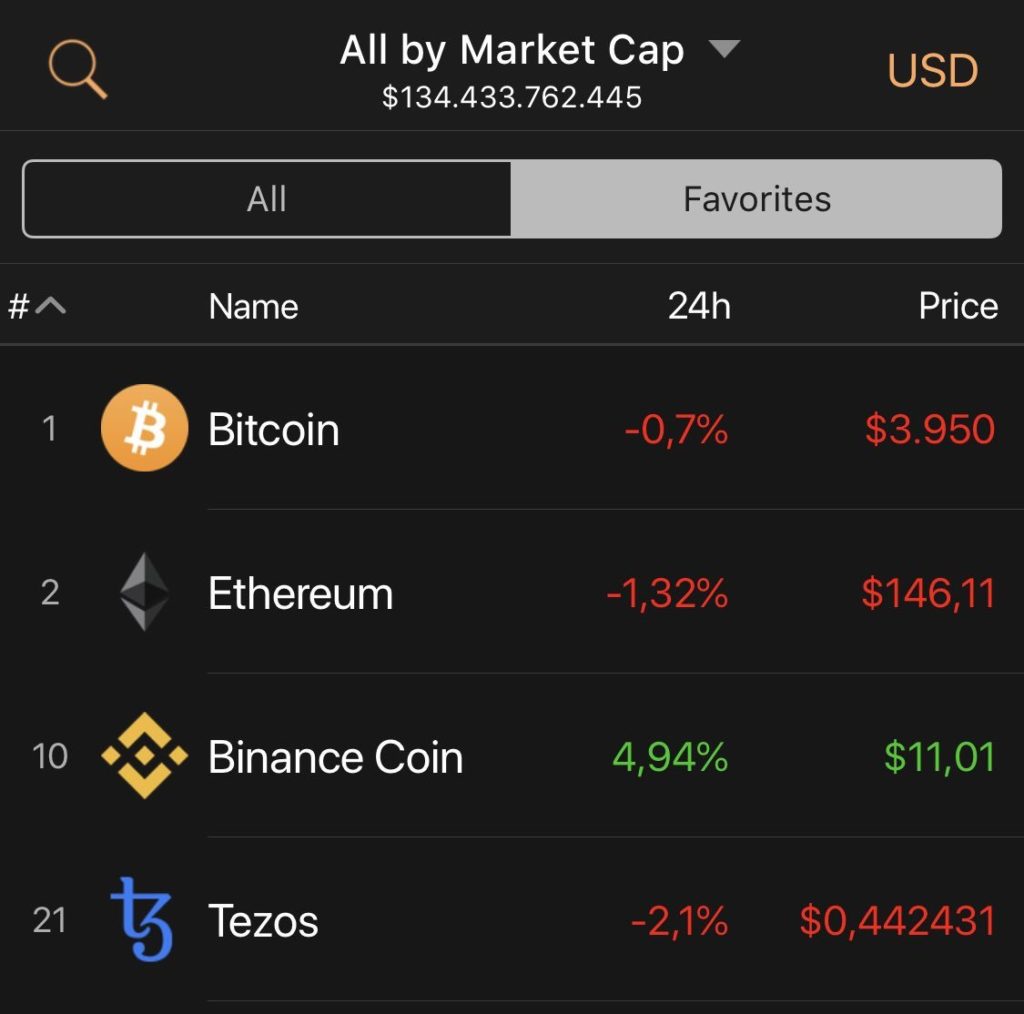Toggle rank sort order arrow
This screenshot has width=1024, height=1014.
pyautogui.click(x=50, y=306)
